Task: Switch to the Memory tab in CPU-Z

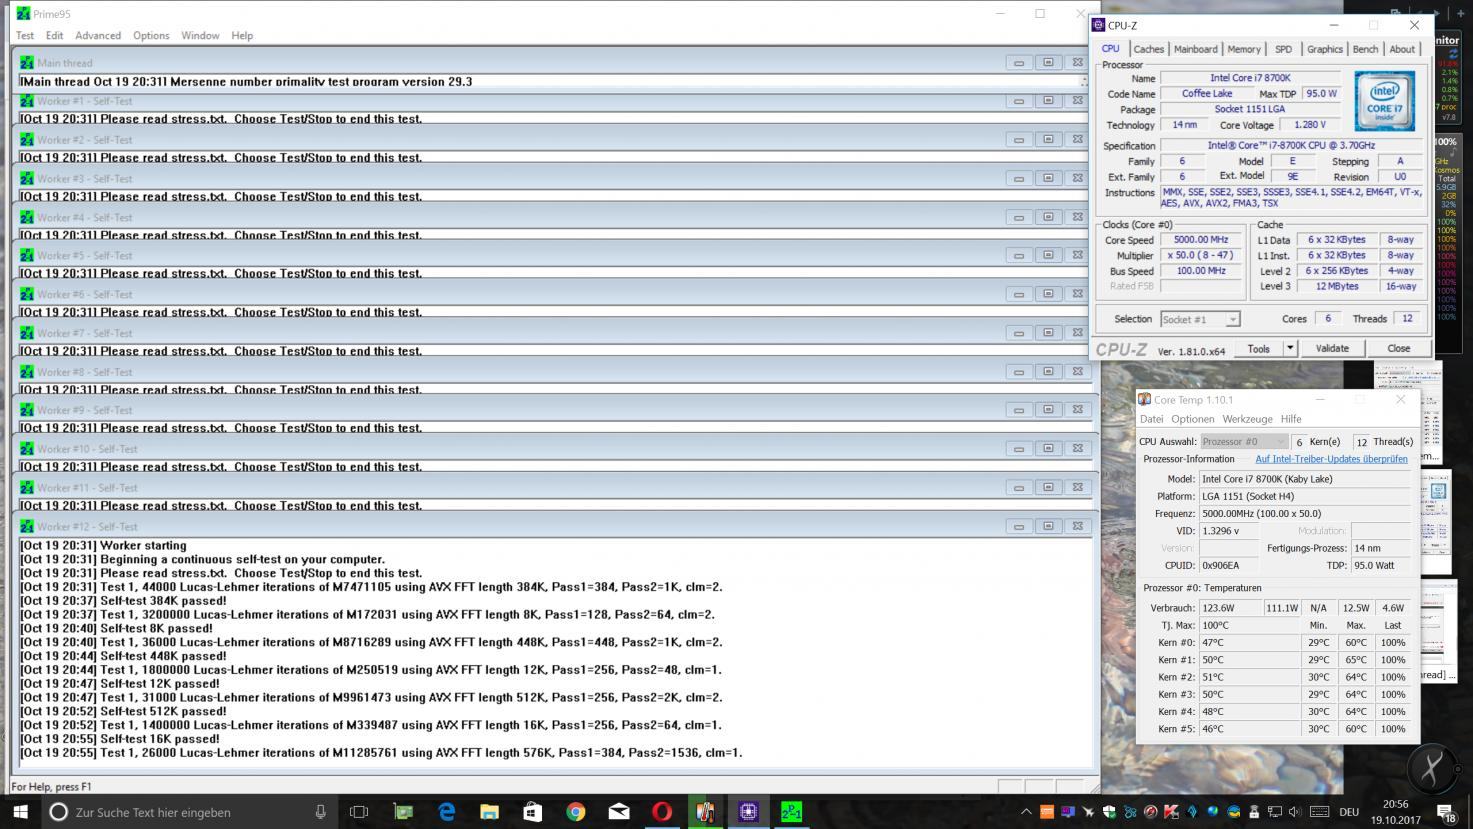Action: pyautogui.click(x=1243, y=49)
